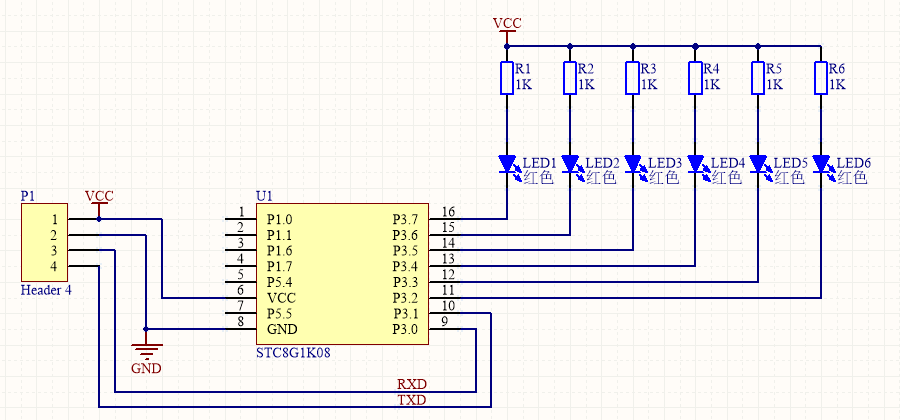Click the LED6 designator label
Viewport: 900px width, 420px height.
click(x=854, y=164)
